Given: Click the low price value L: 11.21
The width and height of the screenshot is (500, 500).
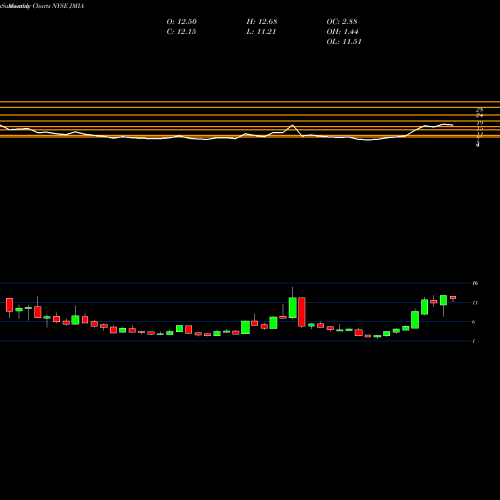Looking at the screenshot, I should click(x=261, y=32).
